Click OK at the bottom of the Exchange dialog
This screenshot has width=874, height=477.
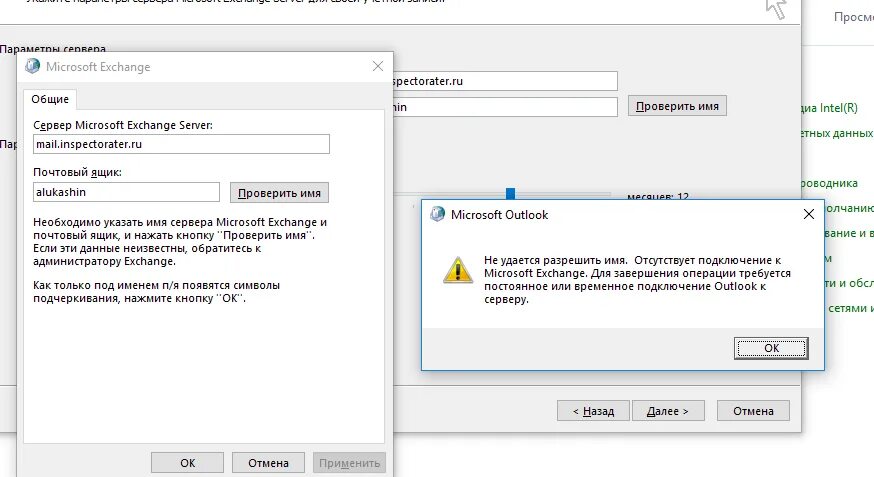[187, 463]
